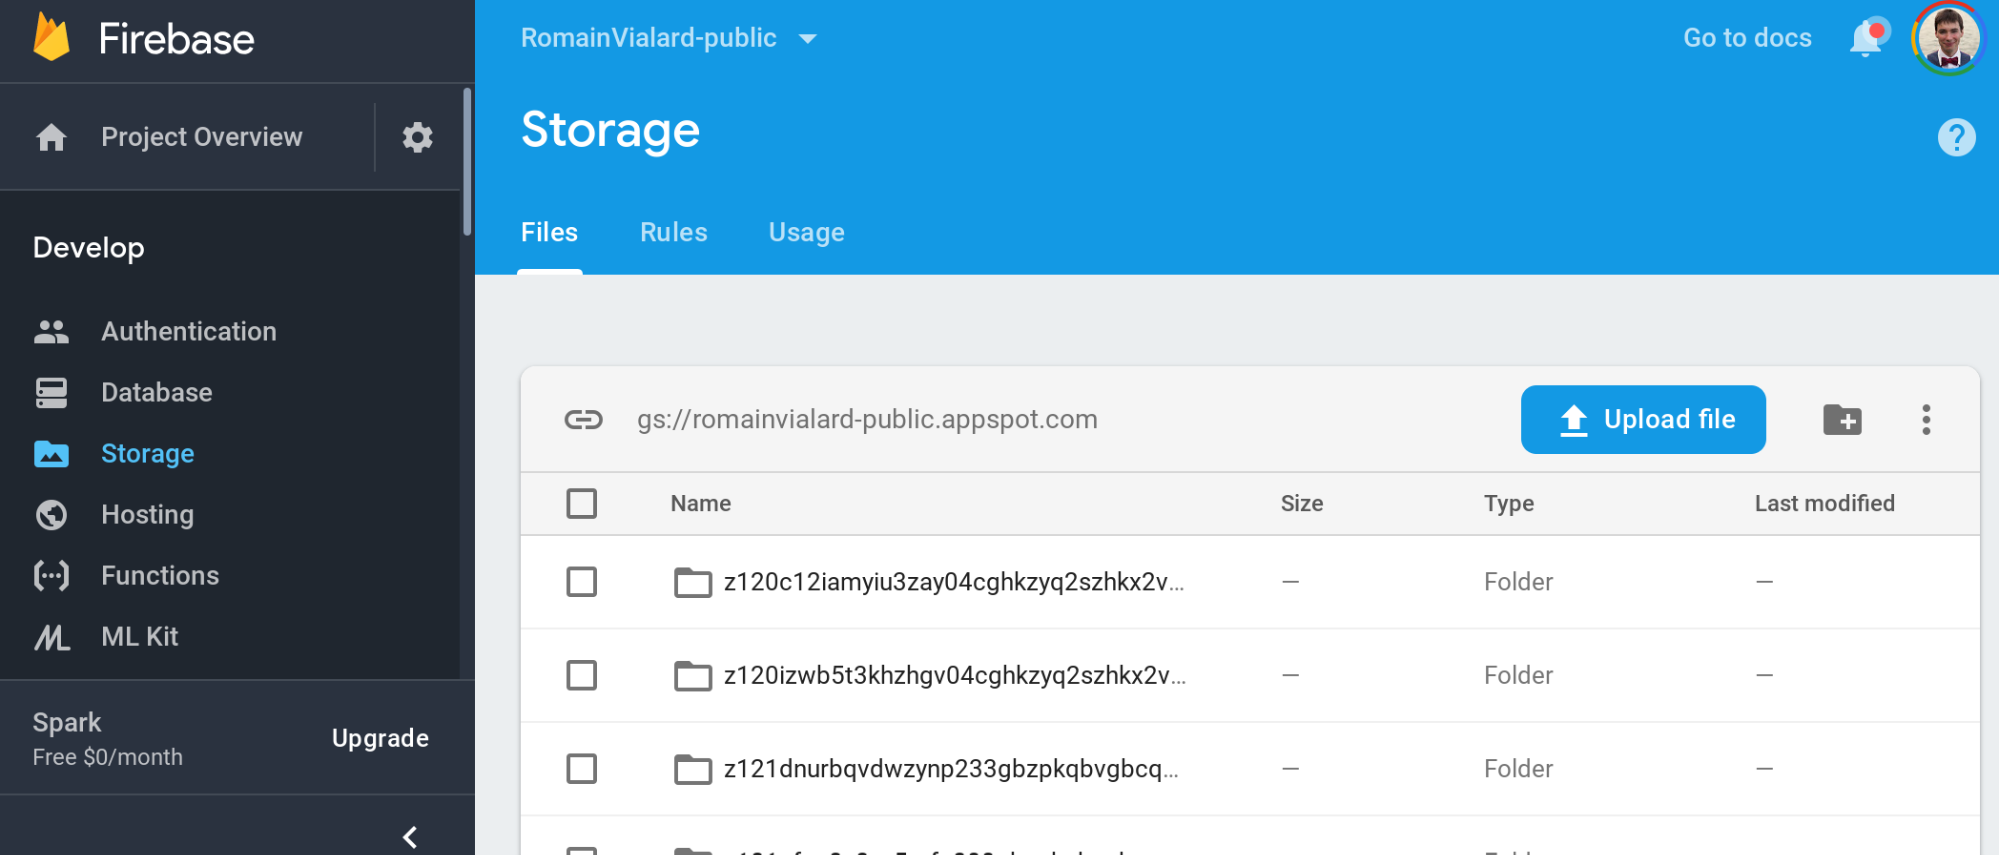Click folder icon of z121dnurbqvdwzynp row
1999x855 pixels.
click(692, 769)
